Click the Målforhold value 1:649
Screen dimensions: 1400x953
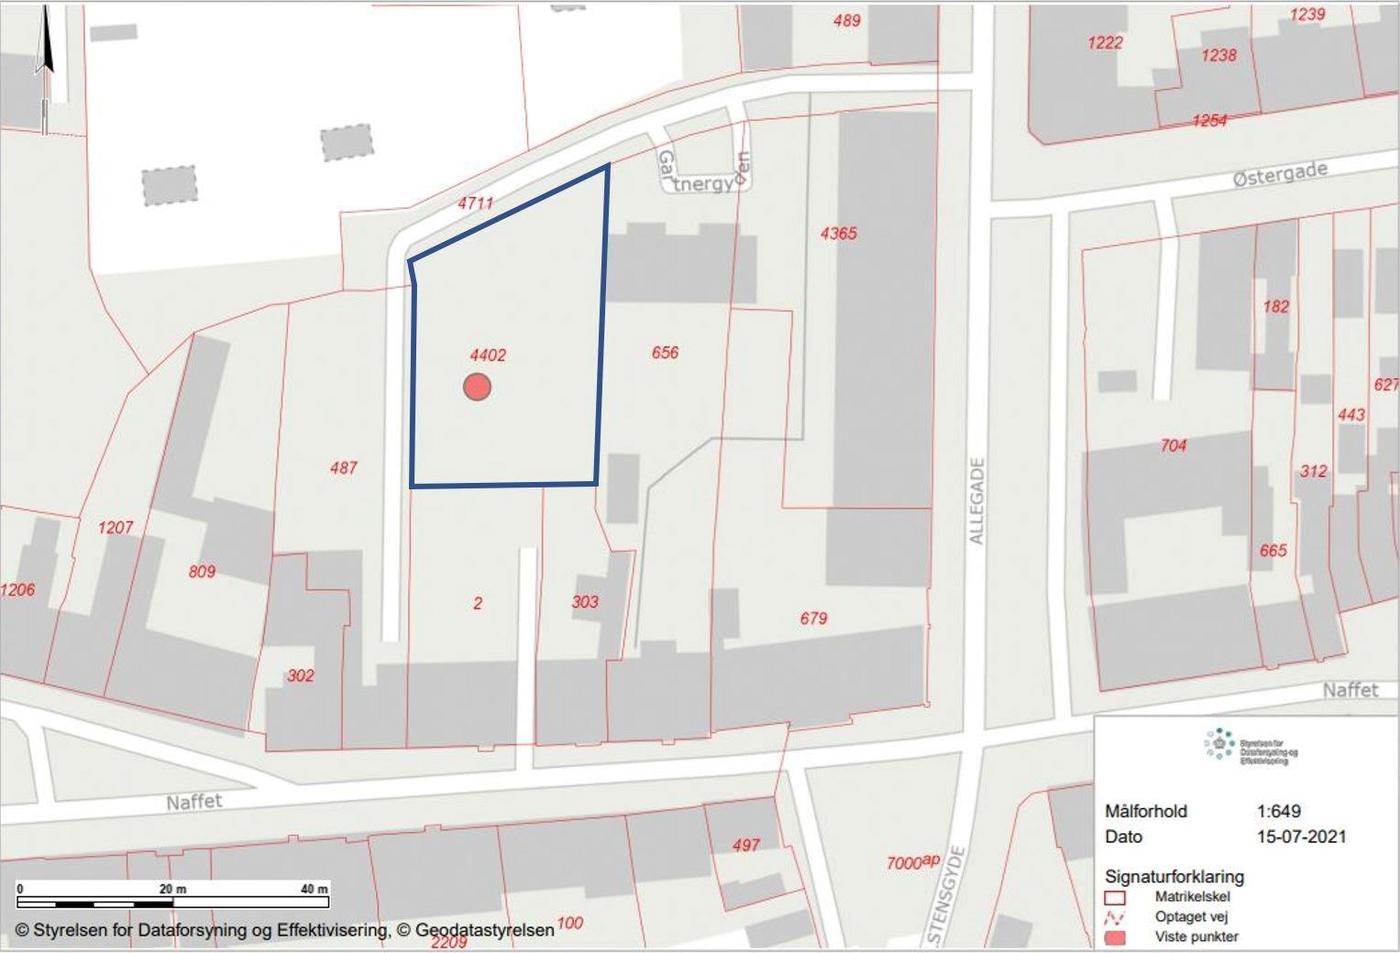[x=1278, y=811]
